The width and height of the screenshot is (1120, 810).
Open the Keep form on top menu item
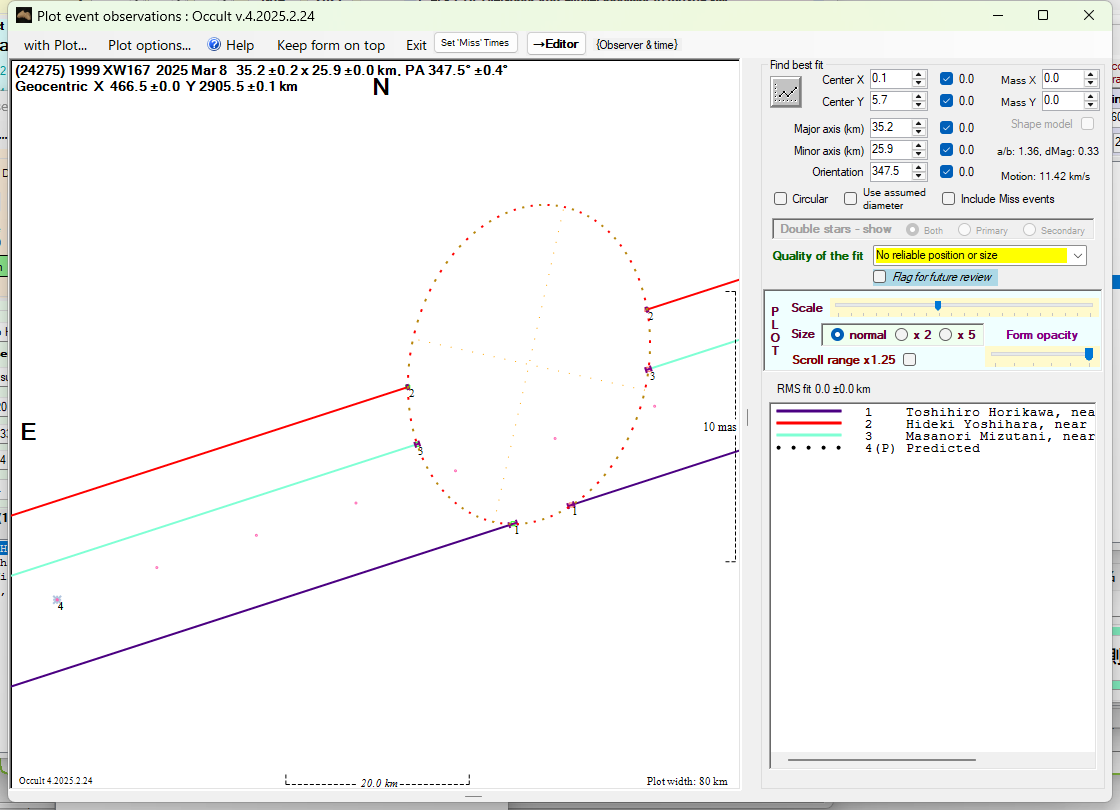[x=330, y=45]
